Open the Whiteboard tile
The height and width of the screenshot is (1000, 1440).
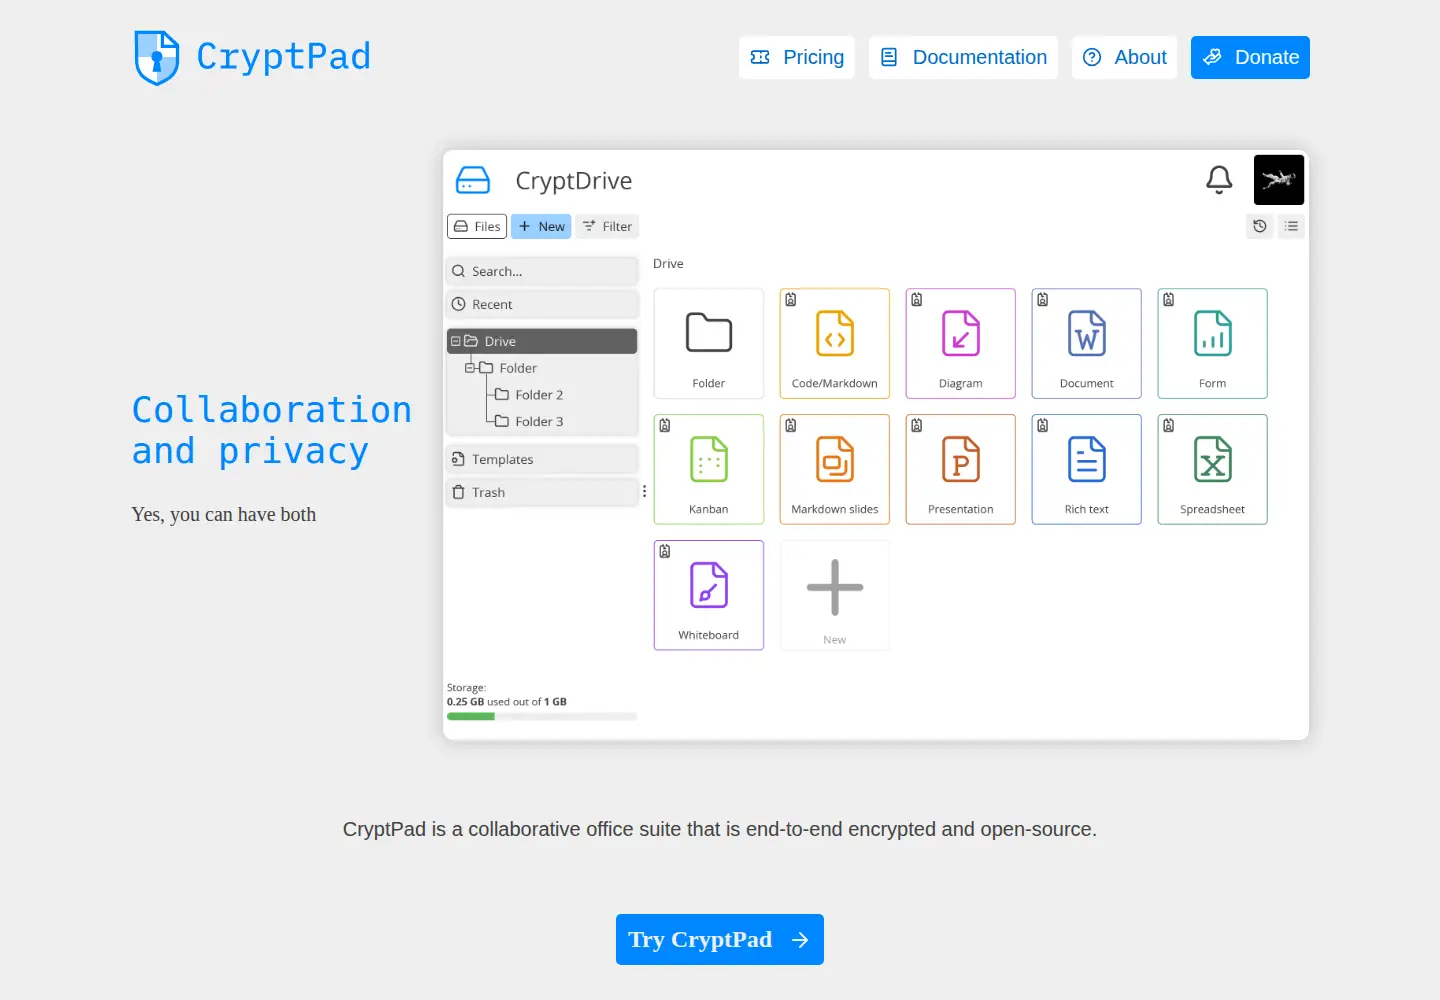click(709, 595)
